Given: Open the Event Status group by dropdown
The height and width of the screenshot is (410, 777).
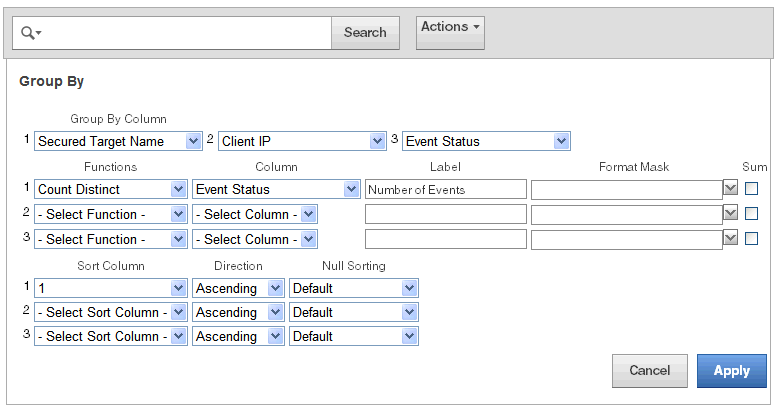Looking at the screenshot, I should (486, 142).
